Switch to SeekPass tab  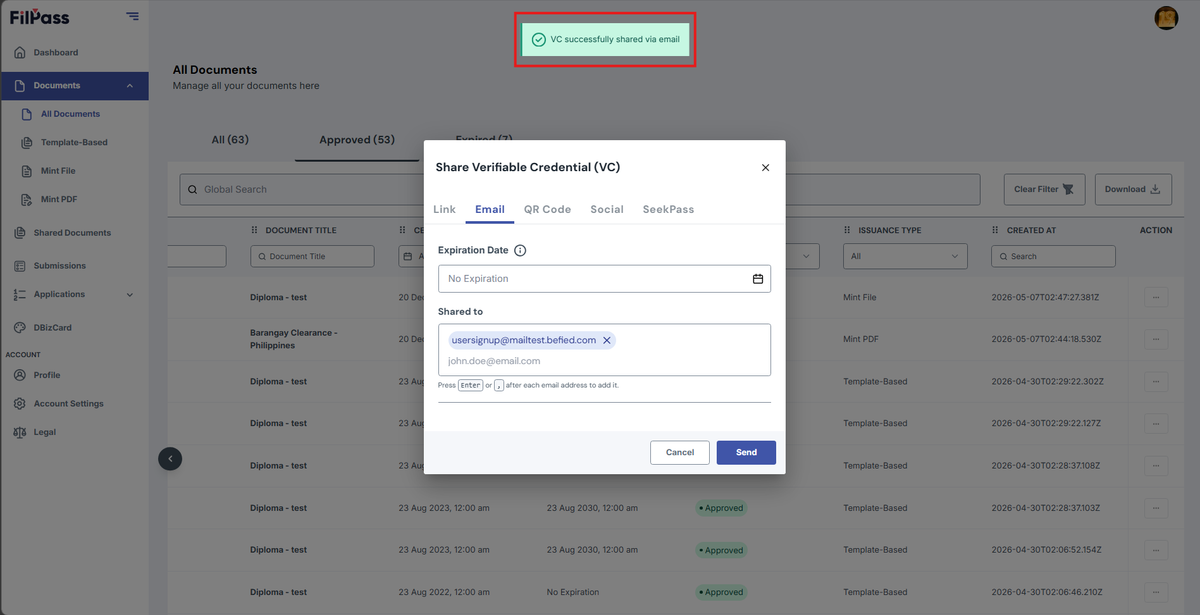(668, 209)
